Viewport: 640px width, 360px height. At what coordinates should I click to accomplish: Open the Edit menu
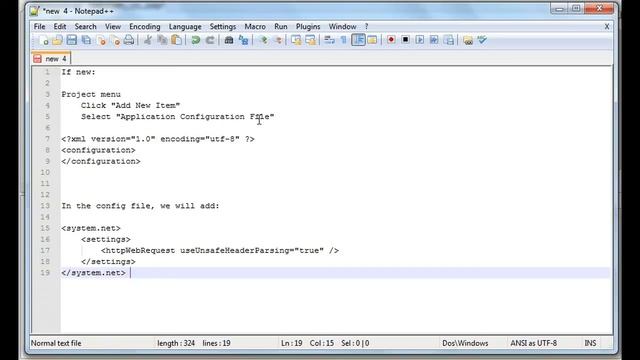click(60, 27)
